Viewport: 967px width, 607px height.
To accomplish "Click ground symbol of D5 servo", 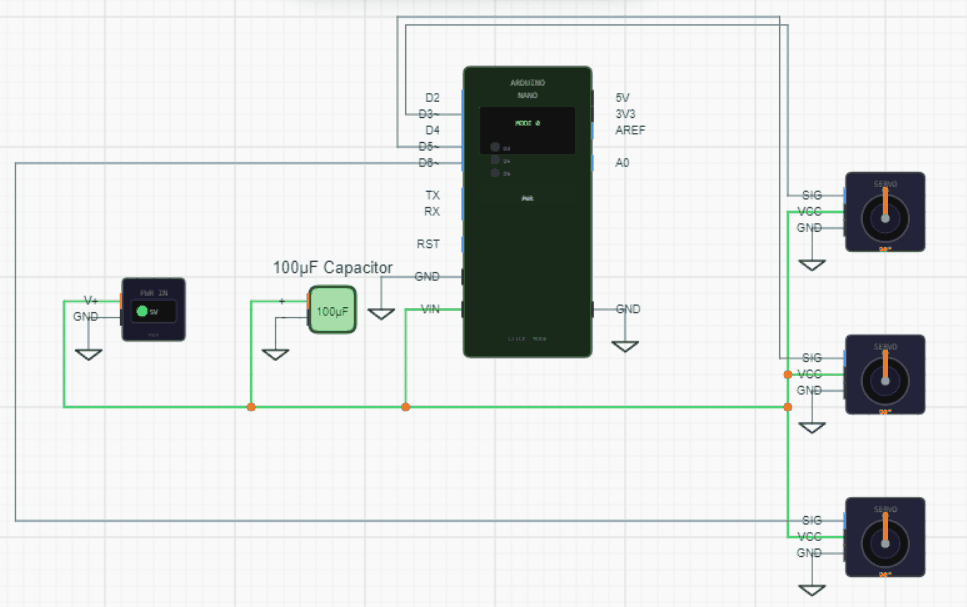I will (x=812, y=427).
